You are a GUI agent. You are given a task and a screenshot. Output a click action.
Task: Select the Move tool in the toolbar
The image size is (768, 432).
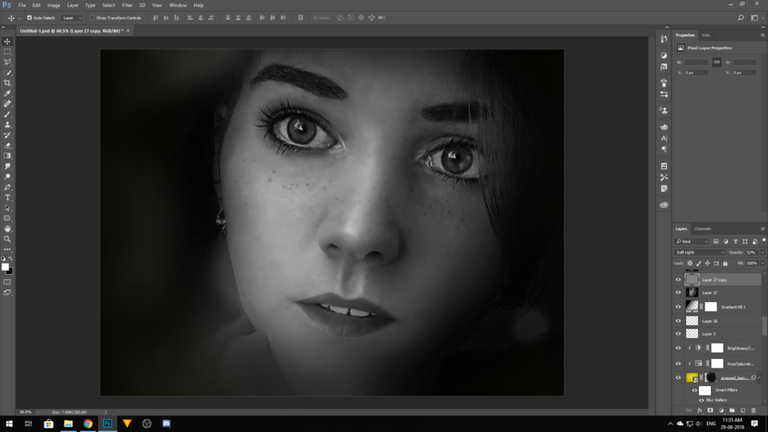pyautogui.click(x=7, y=41)
